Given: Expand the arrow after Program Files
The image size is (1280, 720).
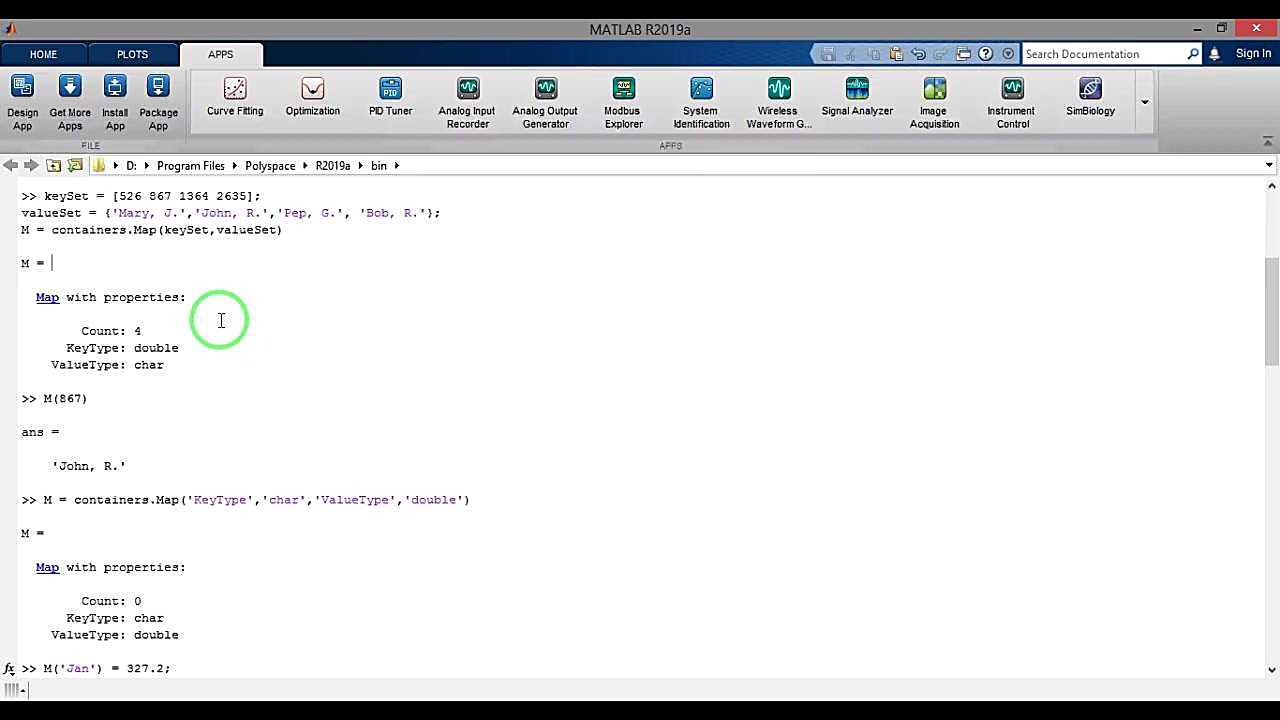Looking at the screenshot, I should click(x=234, y=165).
